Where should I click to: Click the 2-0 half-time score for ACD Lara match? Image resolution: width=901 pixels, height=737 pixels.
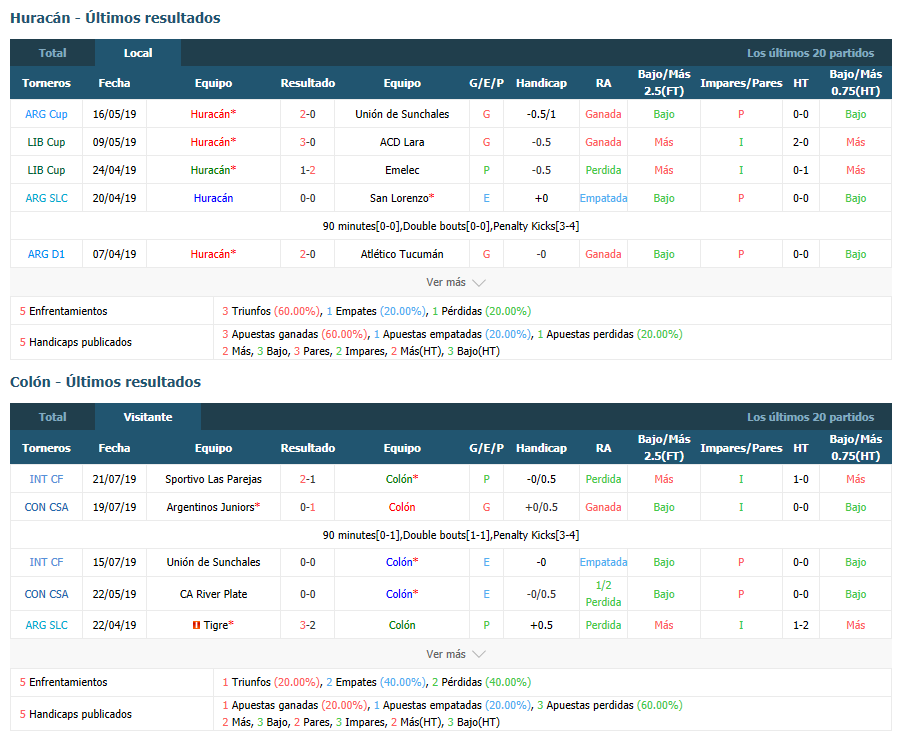801,142
